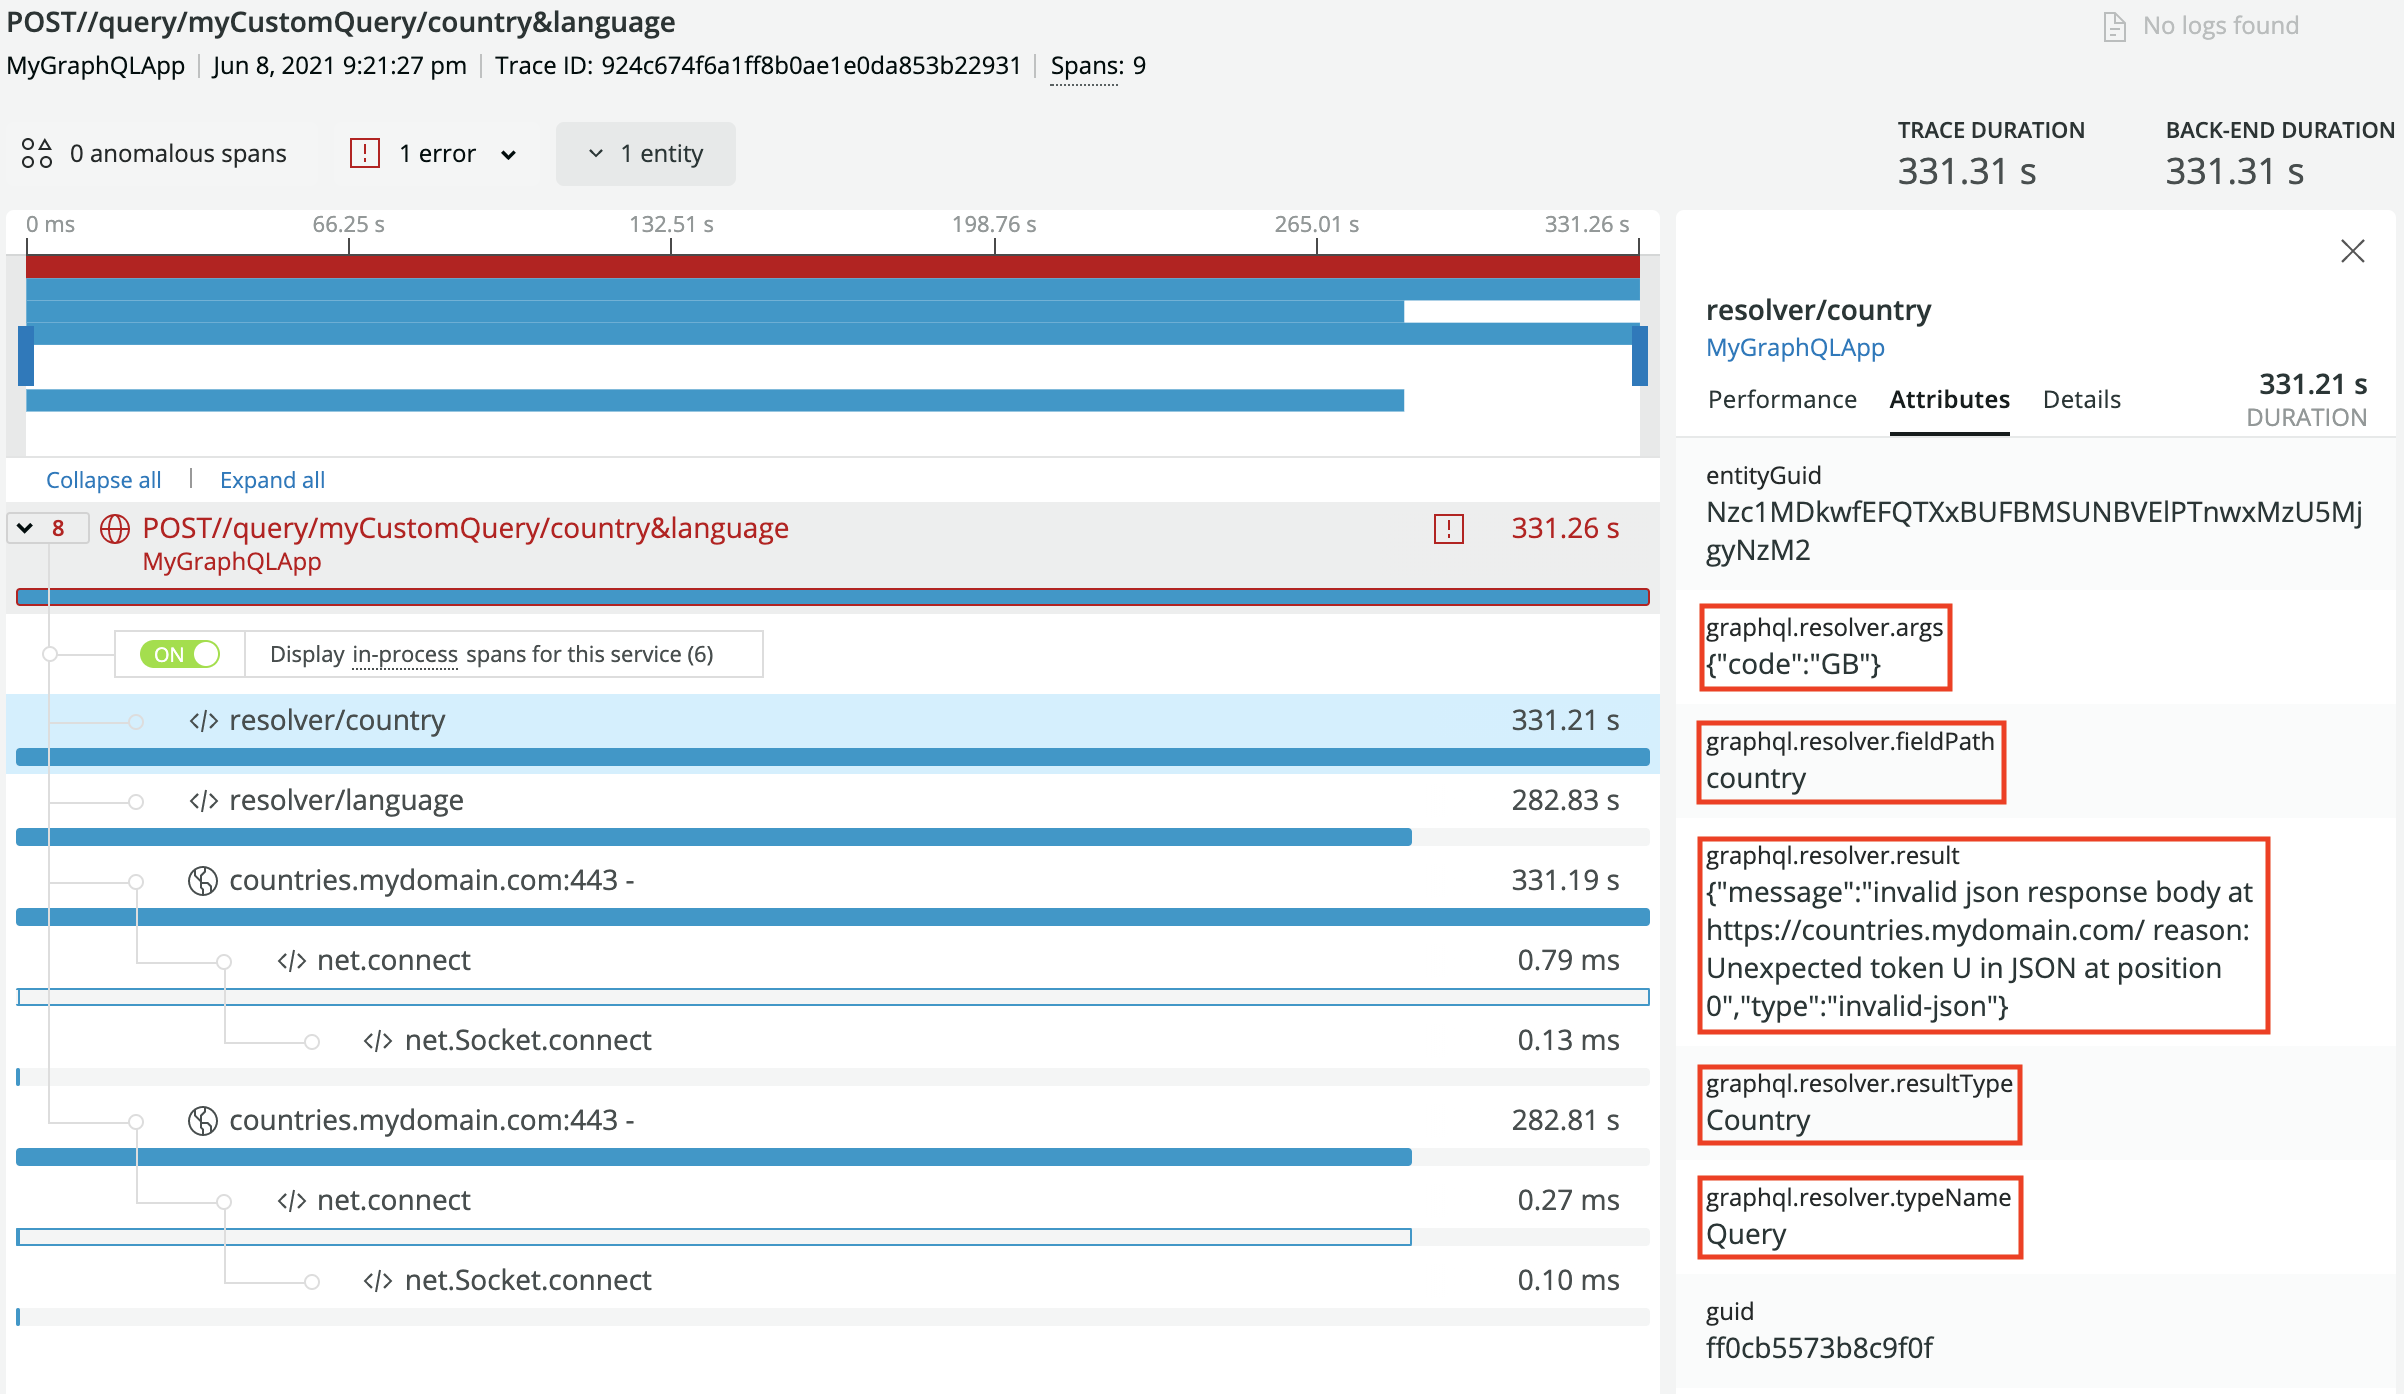Switch to the Performance tab

1781,400
